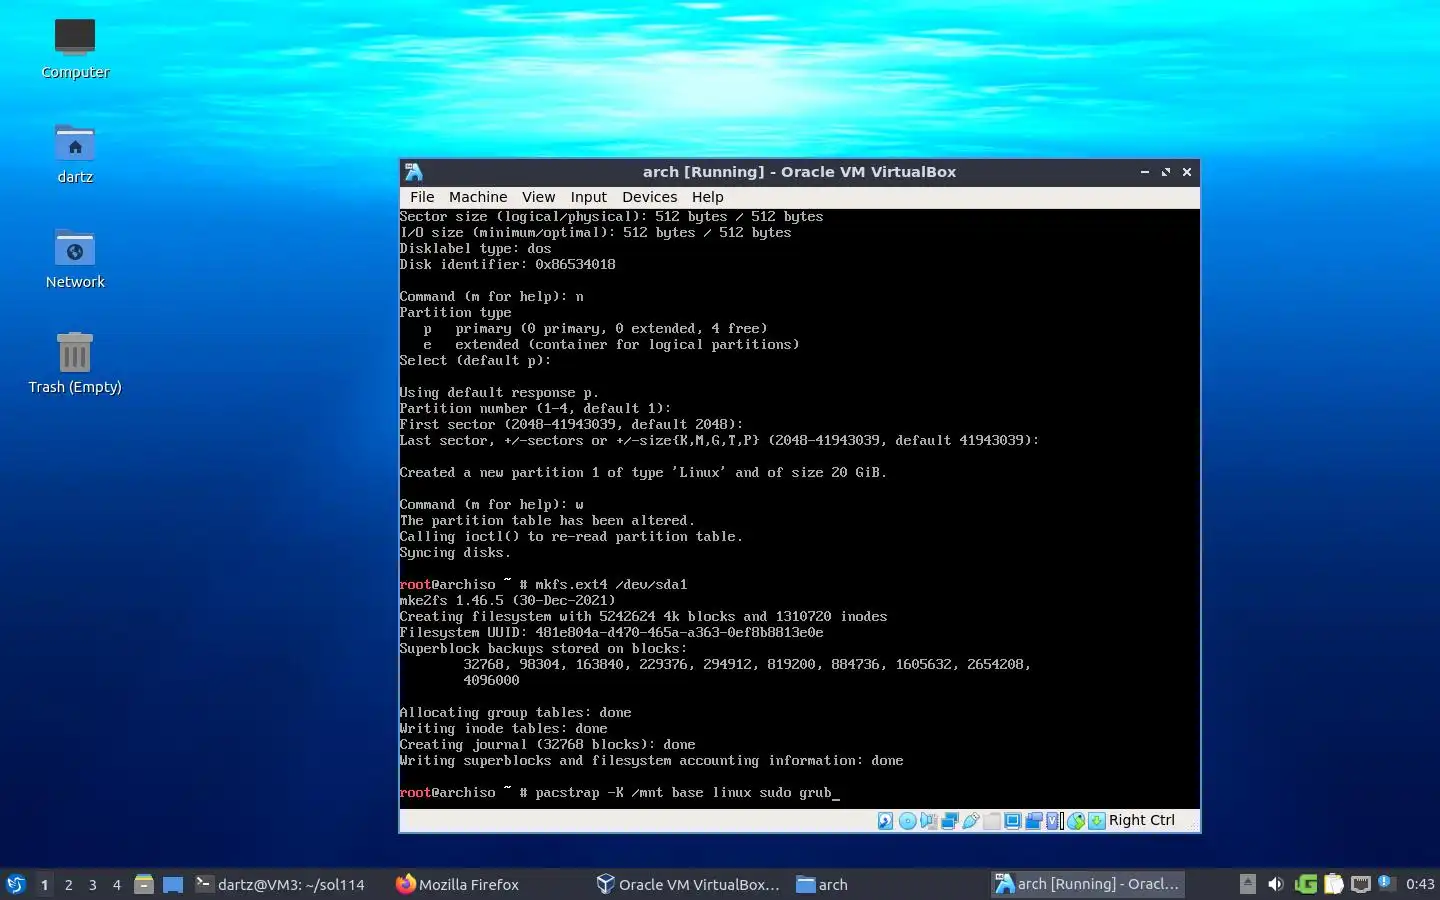Switch to Oracle VM VirtualBox manager taskbar entry
This screenshot has height=900, width=1440.
[688, 884]
